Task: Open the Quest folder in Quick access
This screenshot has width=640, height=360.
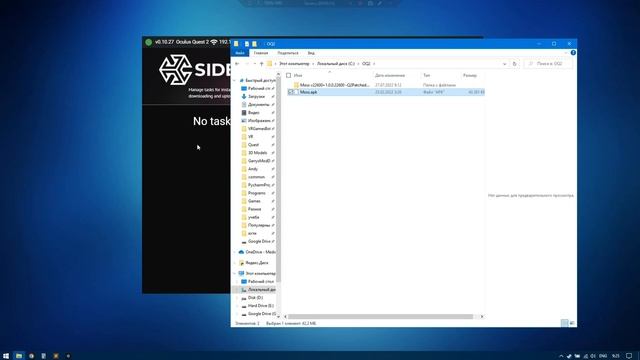Action: coord(253,145)
